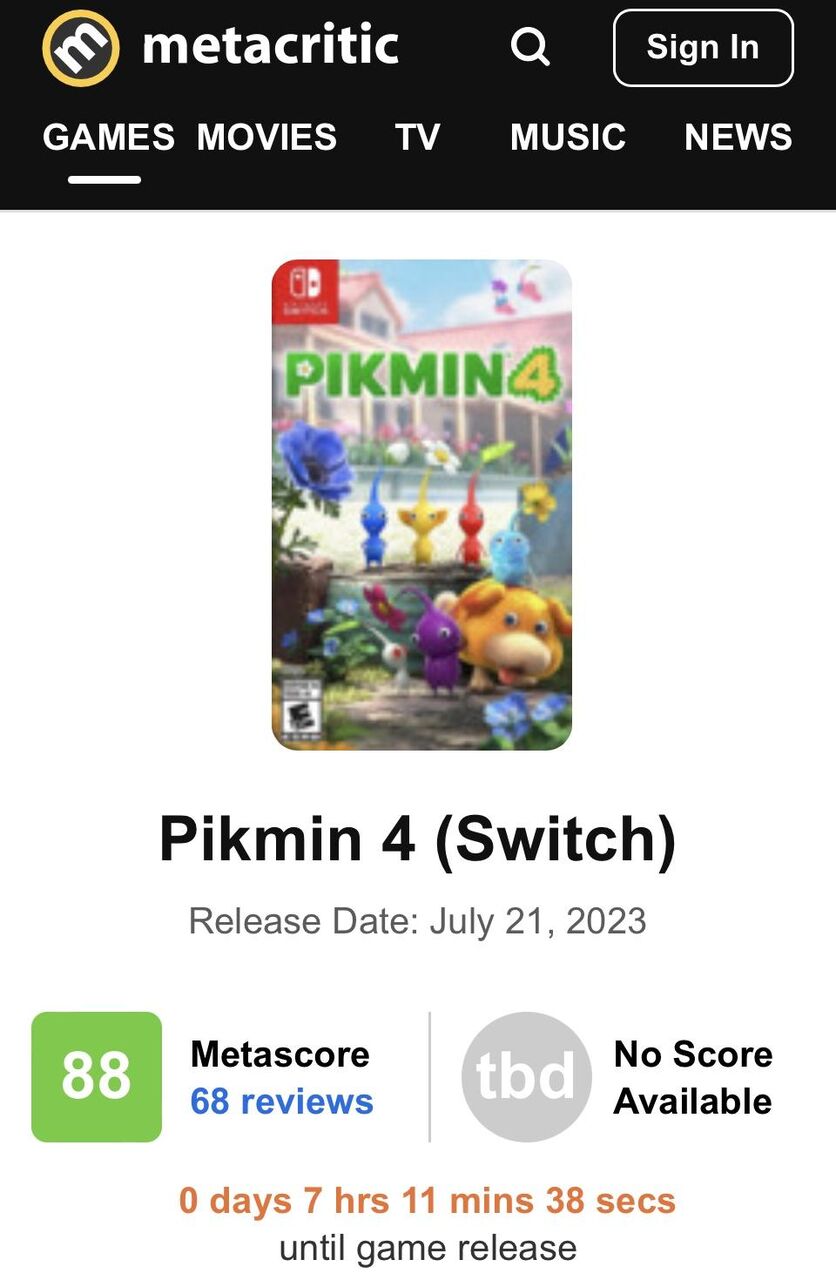
Task: Go to the MUSIC tab
Action: pos(568,137)
